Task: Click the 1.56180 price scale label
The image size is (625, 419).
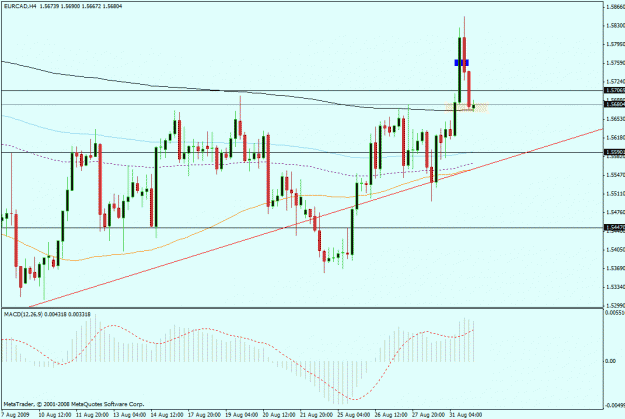Action: point(615,138)
